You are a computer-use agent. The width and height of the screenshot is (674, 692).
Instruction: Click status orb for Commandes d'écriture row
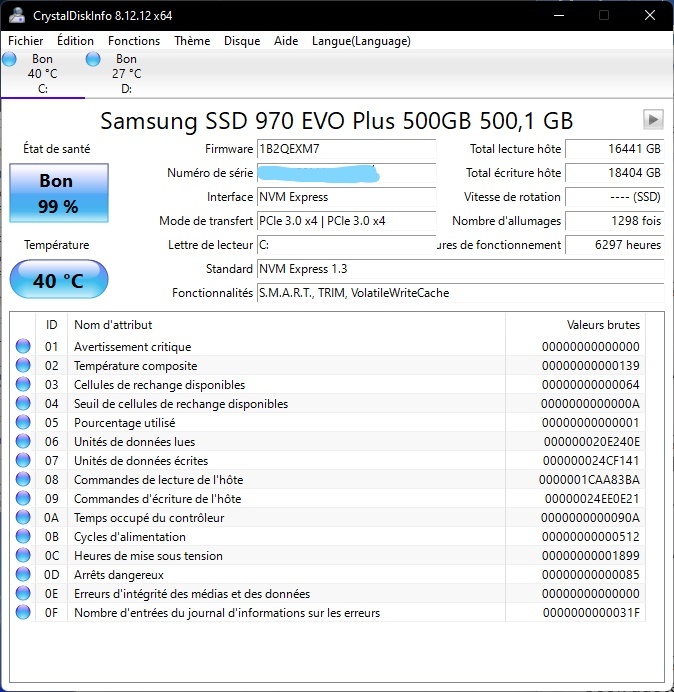(23, 498)
